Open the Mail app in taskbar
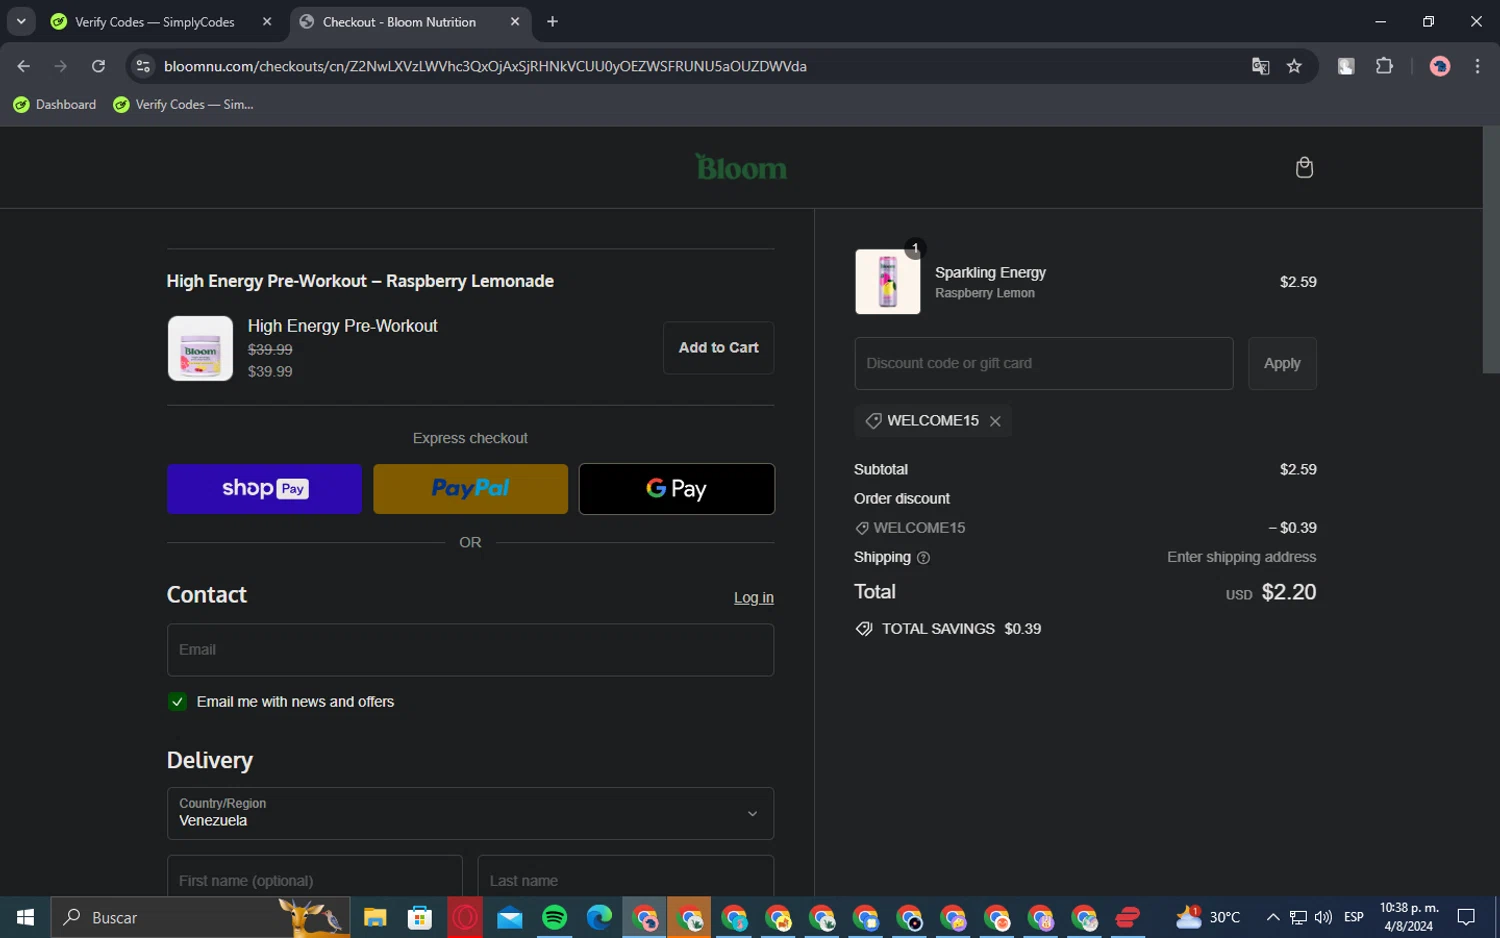Viewport: 1500px width, 938px height. click(510, 917)
